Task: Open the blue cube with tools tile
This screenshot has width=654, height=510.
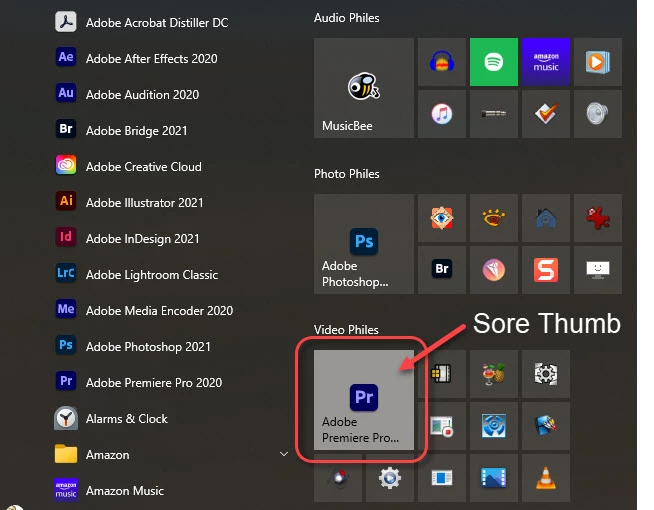Action: point(546,426)
